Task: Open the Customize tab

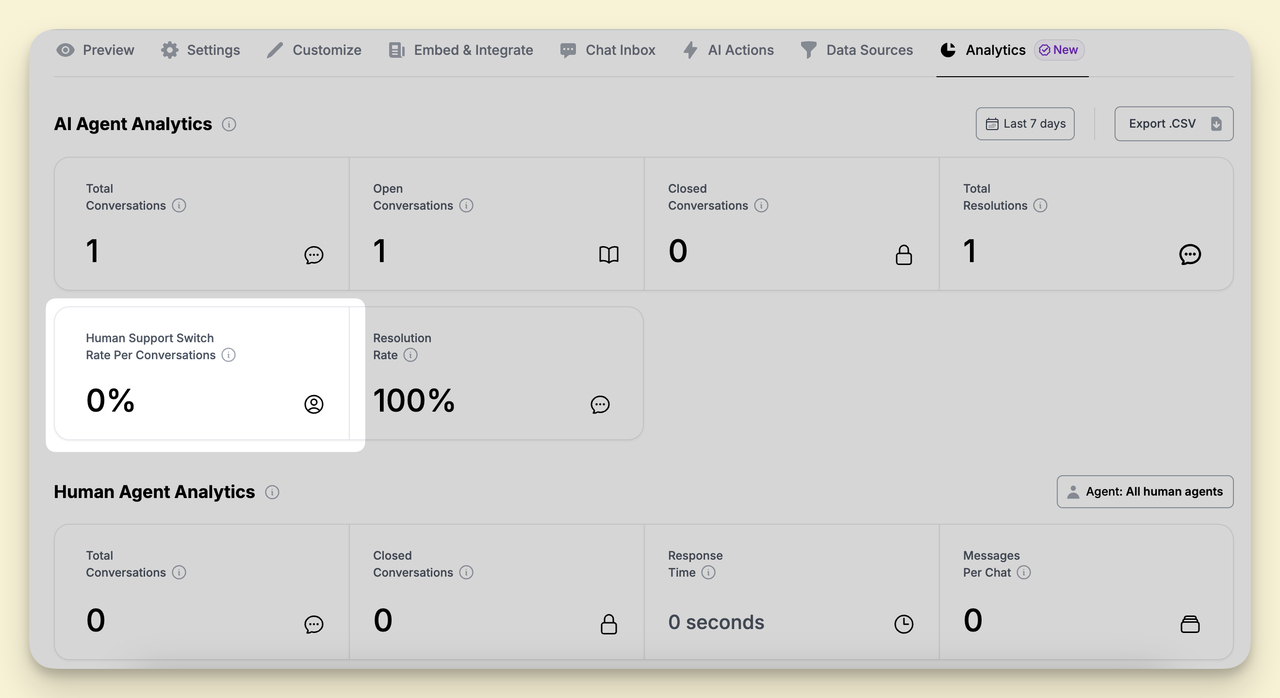Action: (x=314, y=50)
